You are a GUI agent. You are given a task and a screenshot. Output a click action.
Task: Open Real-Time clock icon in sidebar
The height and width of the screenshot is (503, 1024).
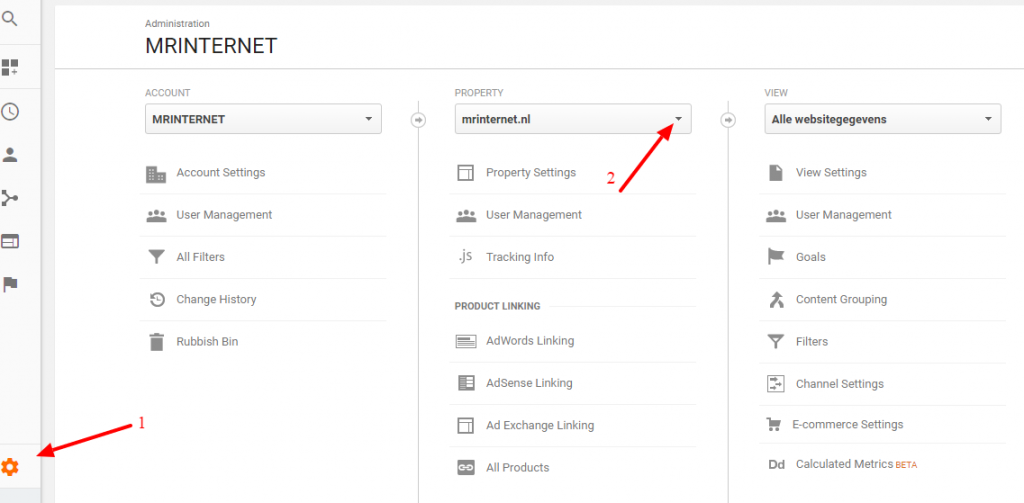point(10,111)
